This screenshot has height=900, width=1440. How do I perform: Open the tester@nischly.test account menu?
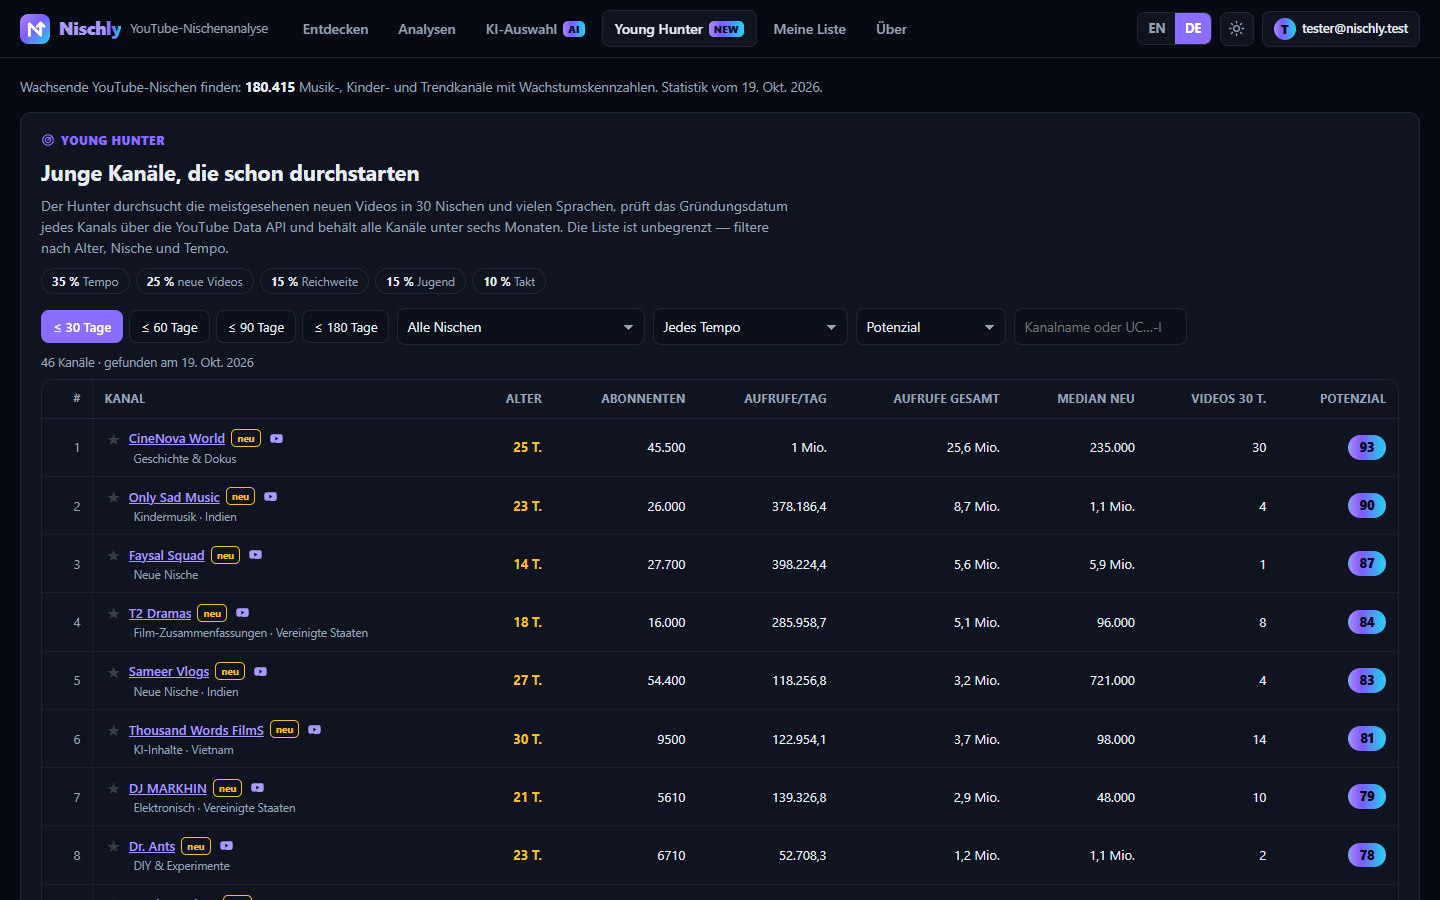[x=1341, y=29]
